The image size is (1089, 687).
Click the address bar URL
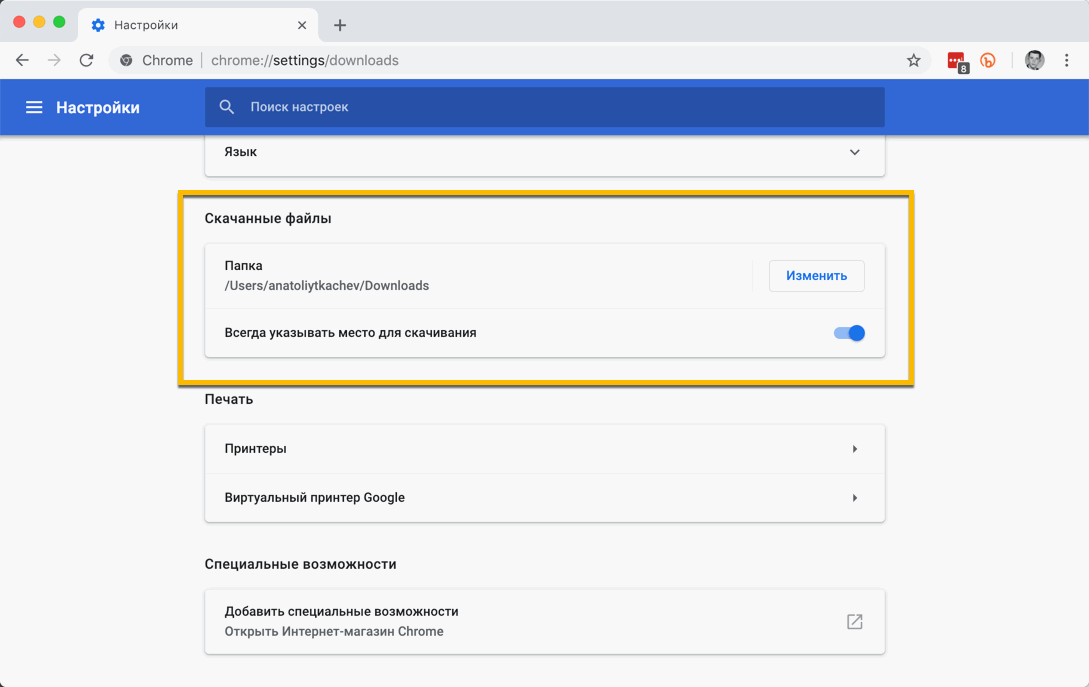coord(305,60)
